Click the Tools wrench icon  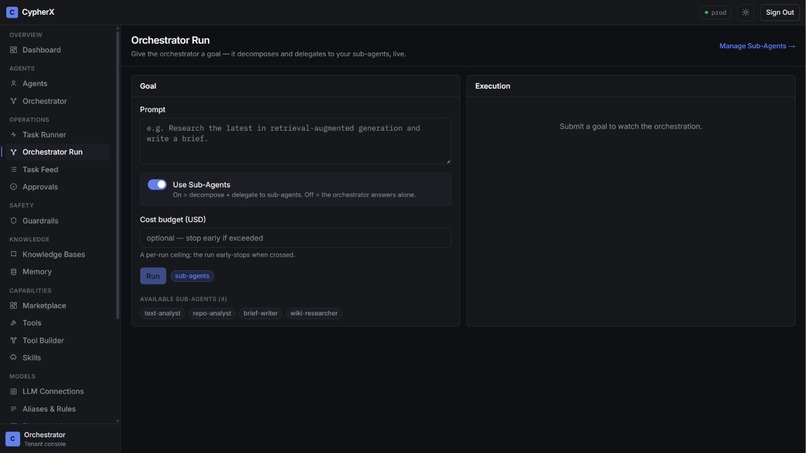pos(13,323)
